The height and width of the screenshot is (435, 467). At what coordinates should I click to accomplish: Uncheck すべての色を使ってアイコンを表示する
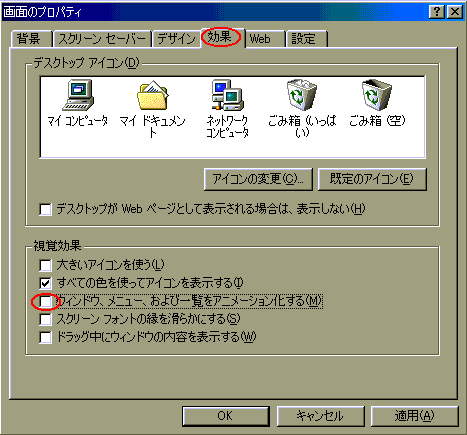pos(45,283)
